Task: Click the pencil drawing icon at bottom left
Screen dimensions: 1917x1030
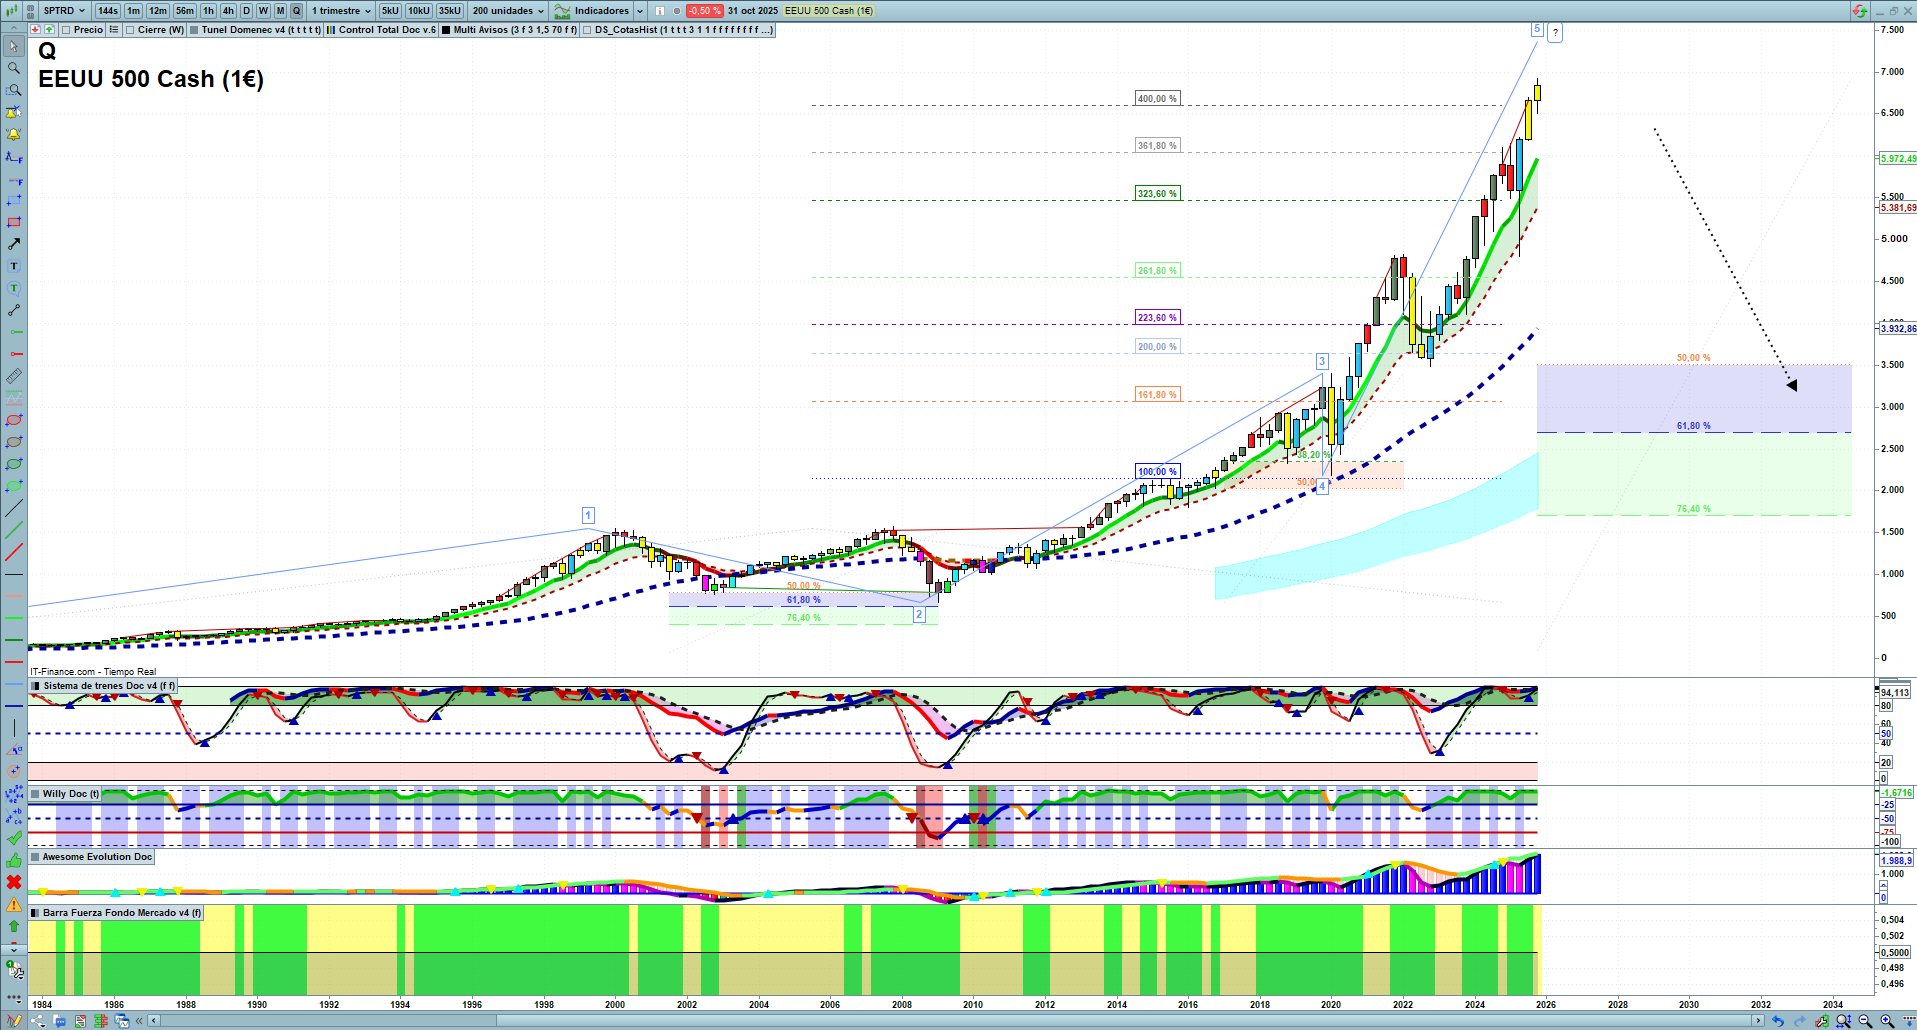Action: [x=14, y=1021]
